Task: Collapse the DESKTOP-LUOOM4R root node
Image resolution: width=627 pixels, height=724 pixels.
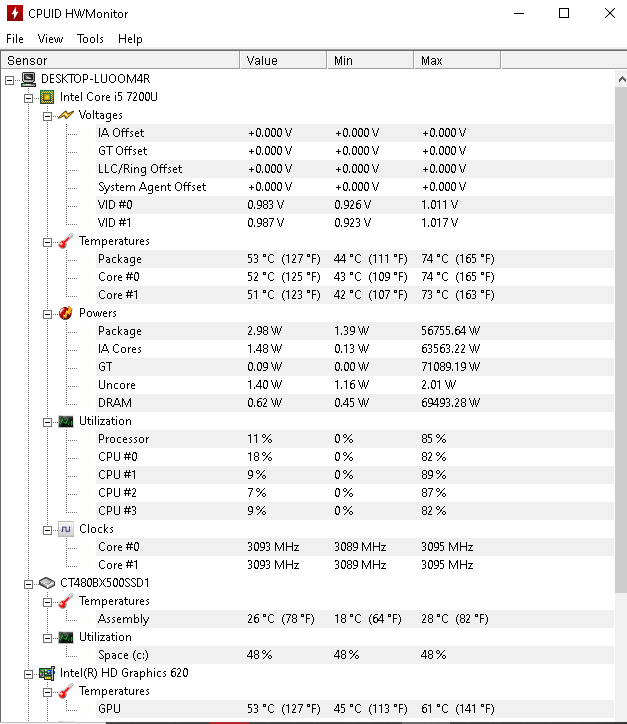Action: 10,80
